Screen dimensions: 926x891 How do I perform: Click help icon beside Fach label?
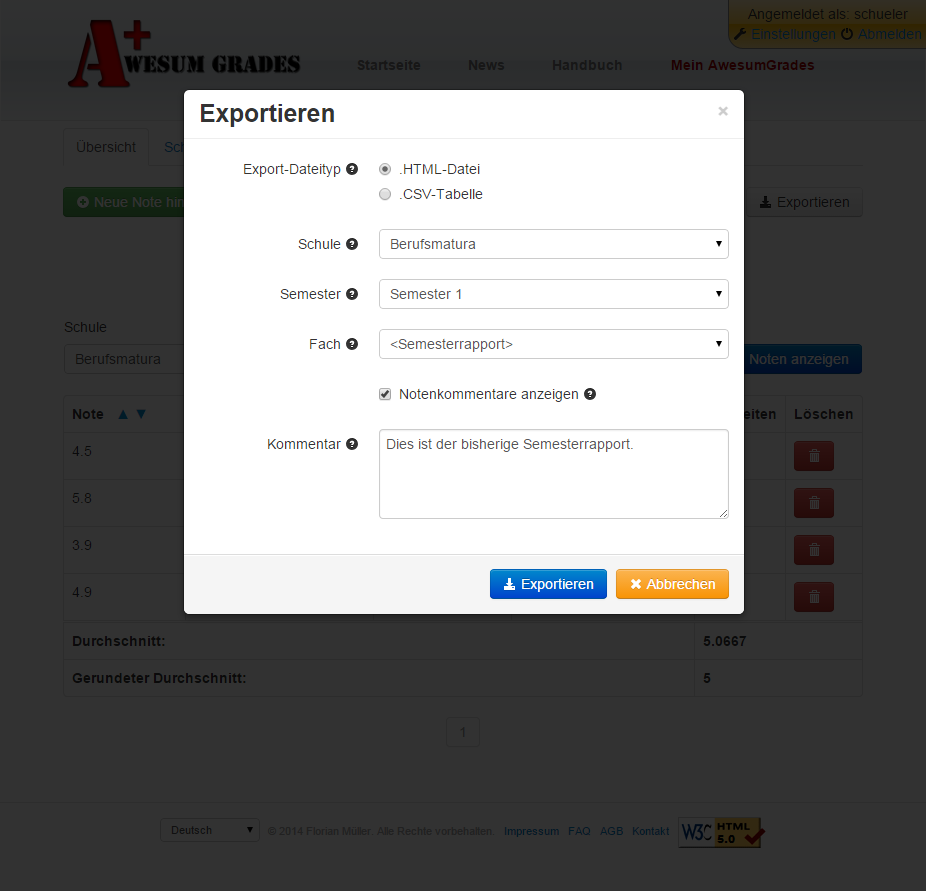pos(352,344)
